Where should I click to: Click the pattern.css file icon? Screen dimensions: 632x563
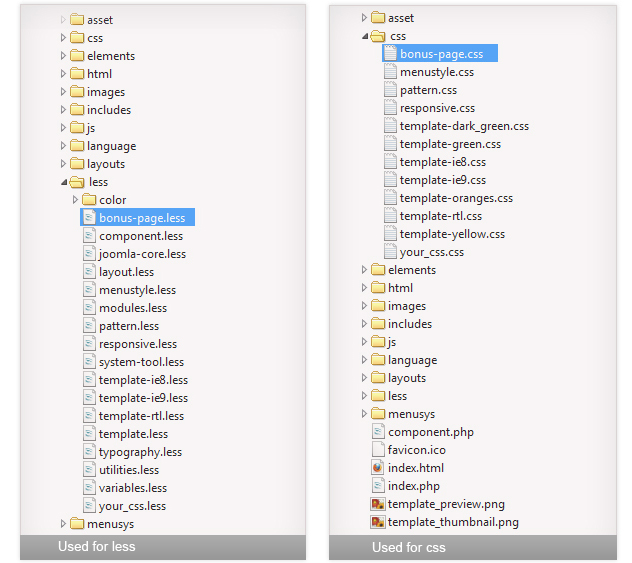(x=390, y=90)
